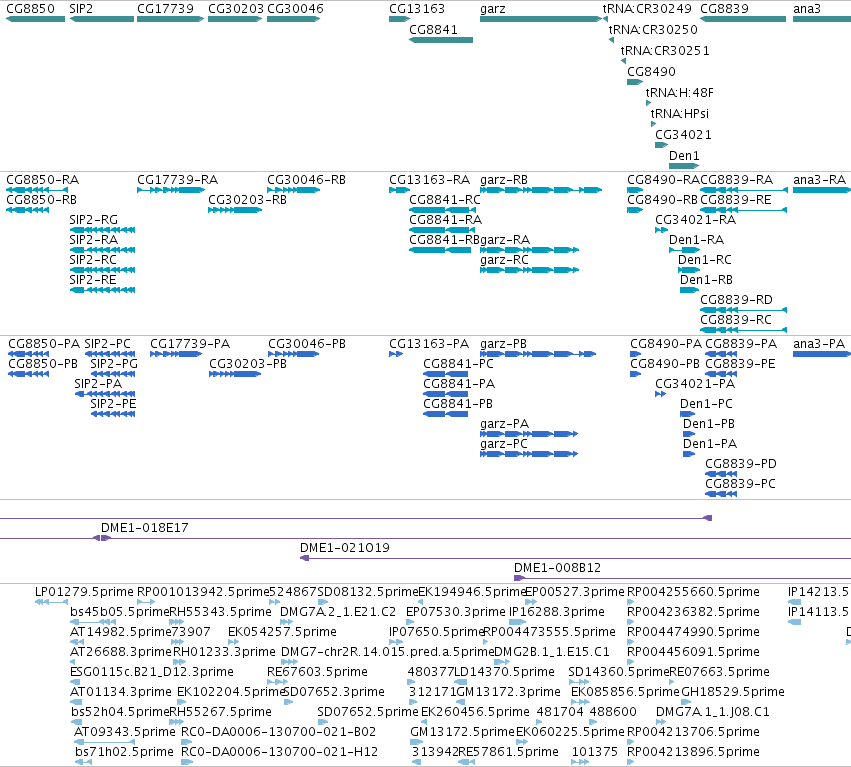Select the bs71h02.5prime EST label
The height and width of the screenshot is (767, 851).
(124, 752)
